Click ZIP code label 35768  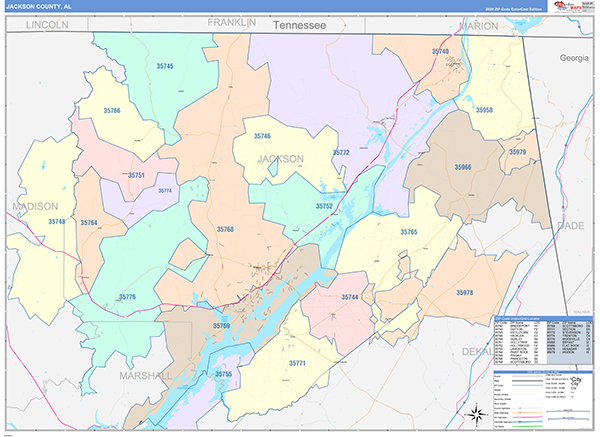click(225, 229)
